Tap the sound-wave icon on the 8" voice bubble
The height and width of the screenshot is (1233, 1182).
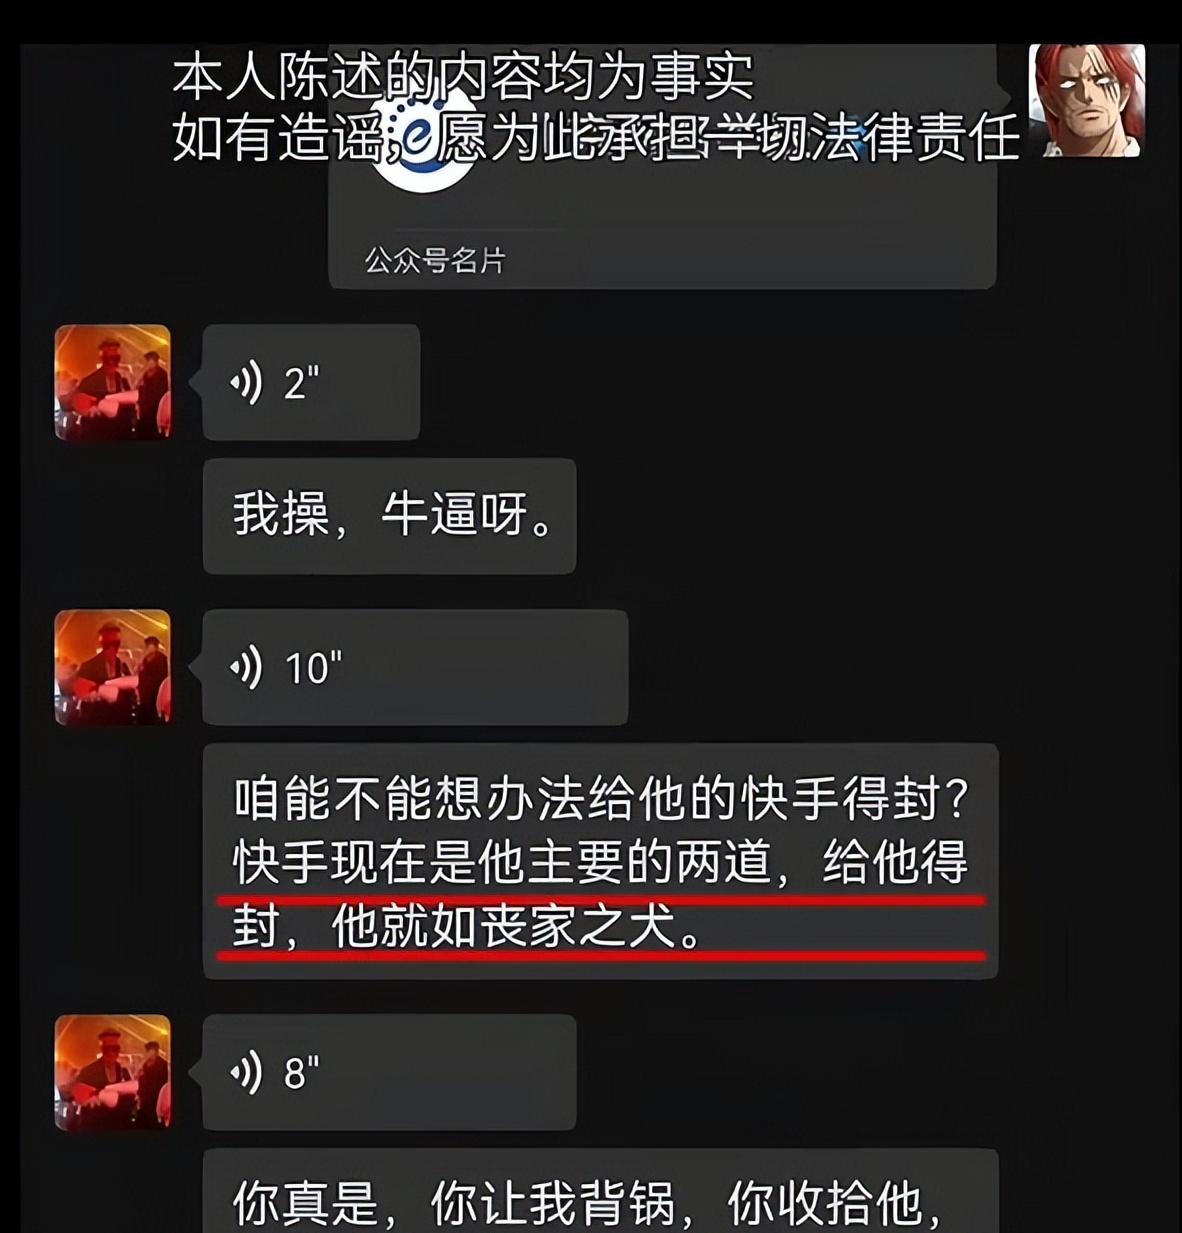[x=246, y=1073]
